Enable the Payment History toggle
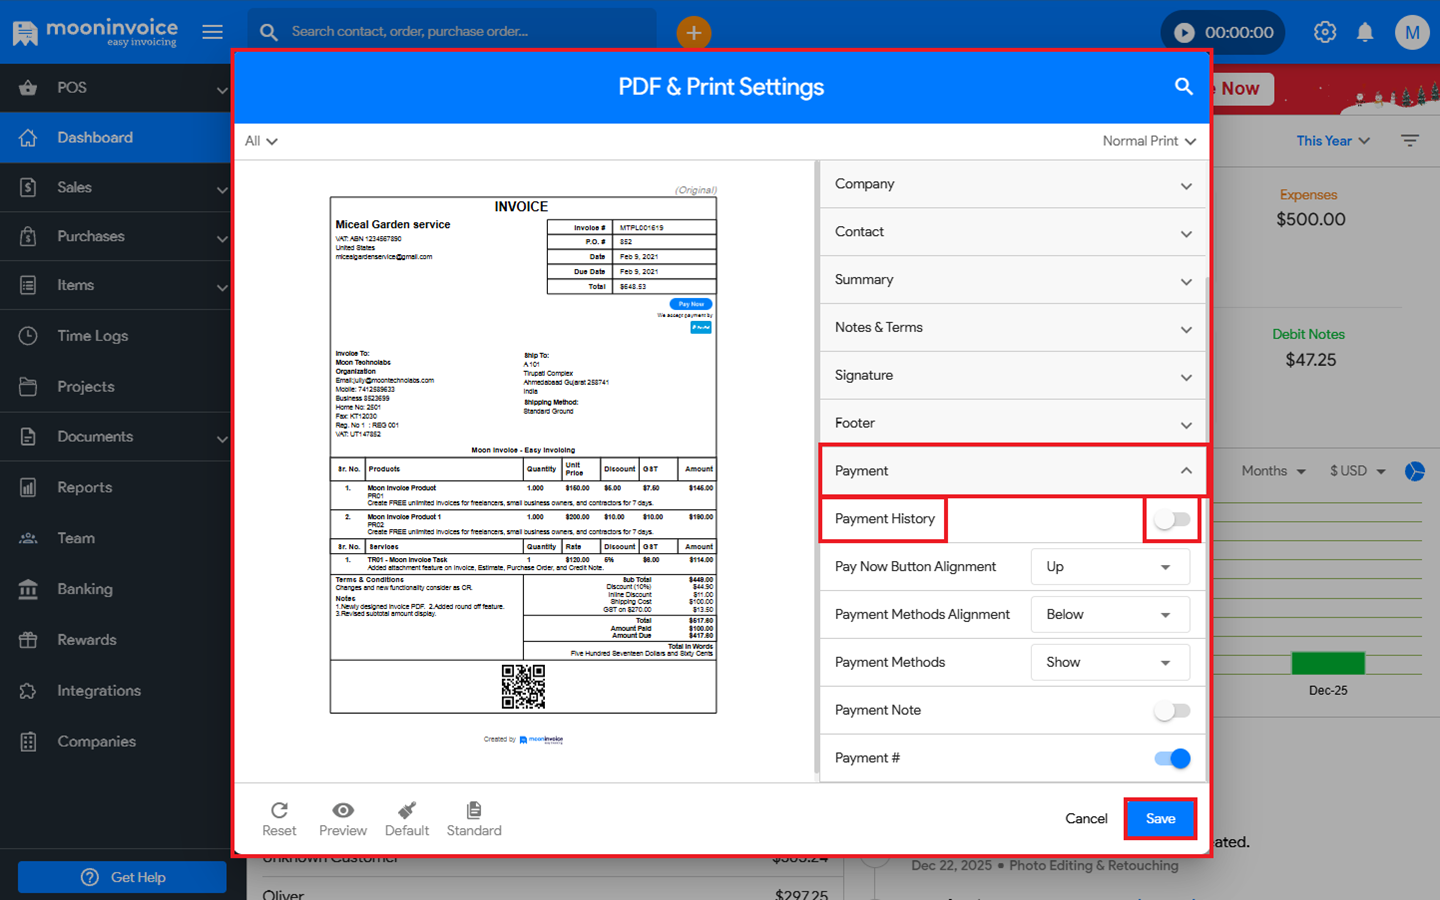This screenshot has height=900, width=1440. click(1172, 519)
